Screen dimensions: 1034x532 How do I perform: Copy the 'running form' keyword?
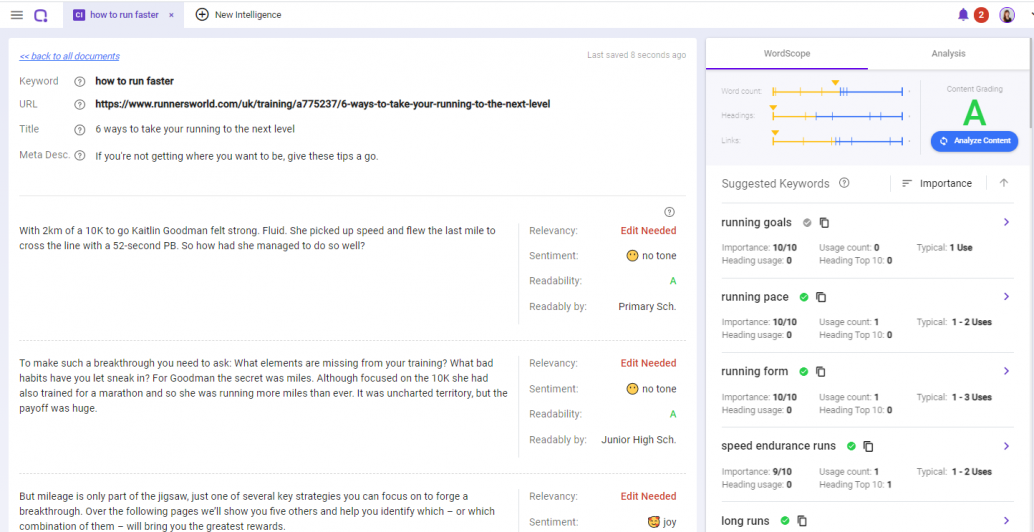[820, 372]
